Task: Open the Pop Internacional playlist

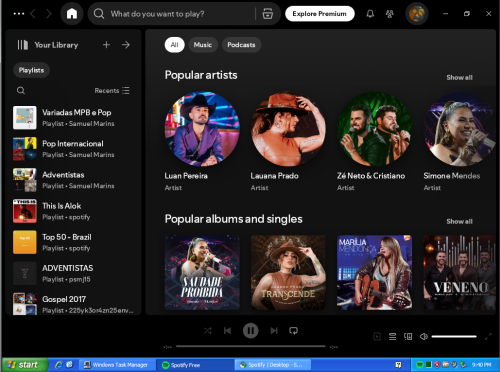Action: tap(73, 149)
